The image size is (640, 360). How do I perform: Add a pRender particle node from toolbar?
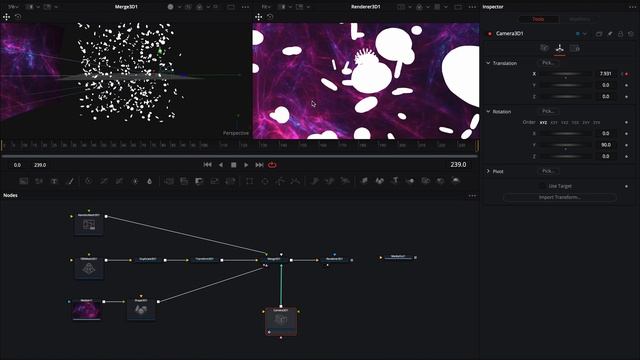click(x=345, y=181)
